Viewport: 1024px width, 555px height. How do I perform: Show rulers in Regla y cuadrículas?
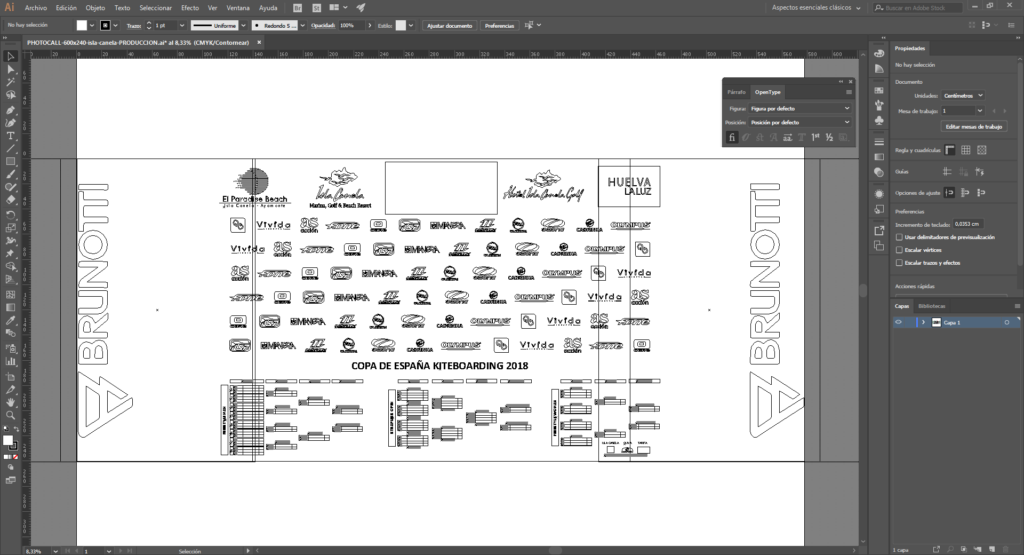(x=950, y=150)
